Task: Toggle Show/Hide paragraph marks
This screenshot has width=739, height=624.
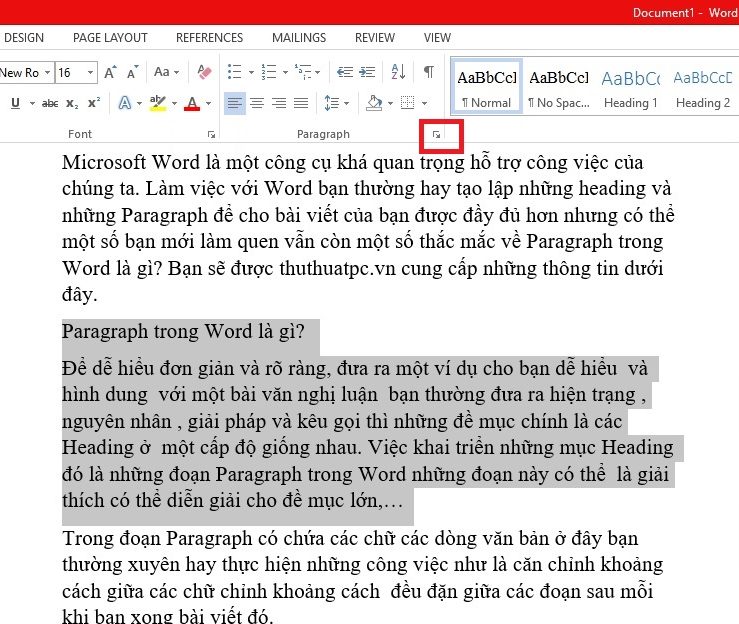Action: (x=428, y=72)
